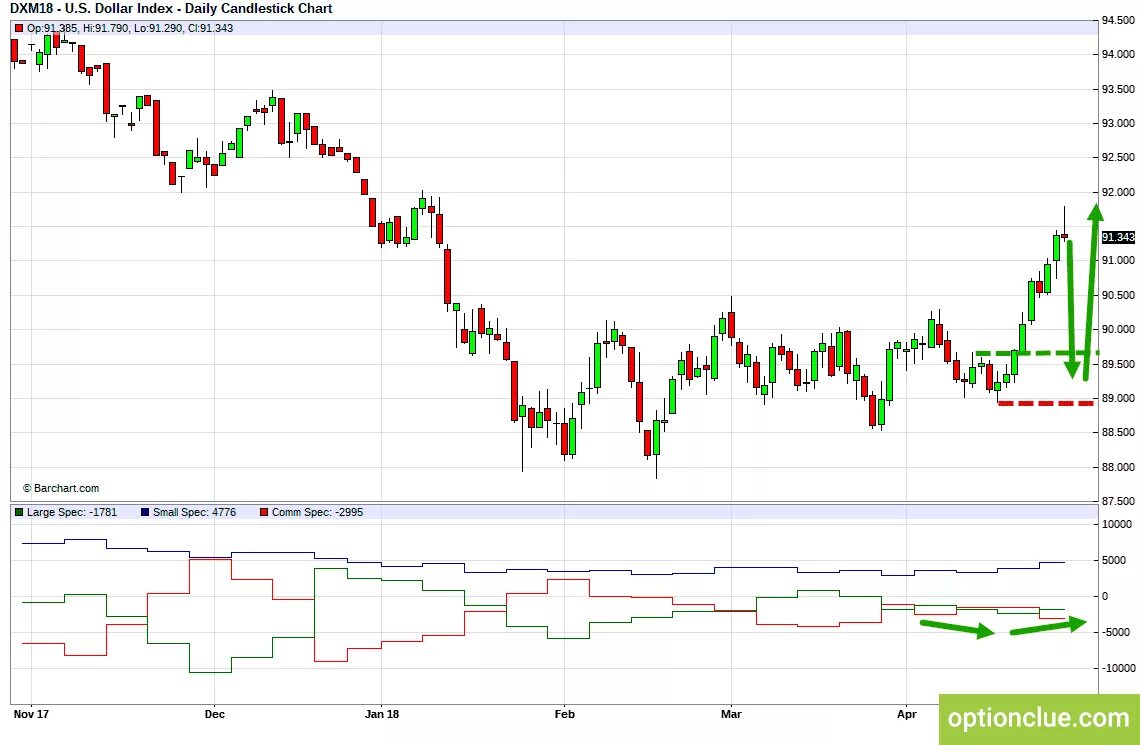Viewport: 1140px width, 745px height.
Task: Click the 93.000 price axis label
Action: coord(1117,124)
